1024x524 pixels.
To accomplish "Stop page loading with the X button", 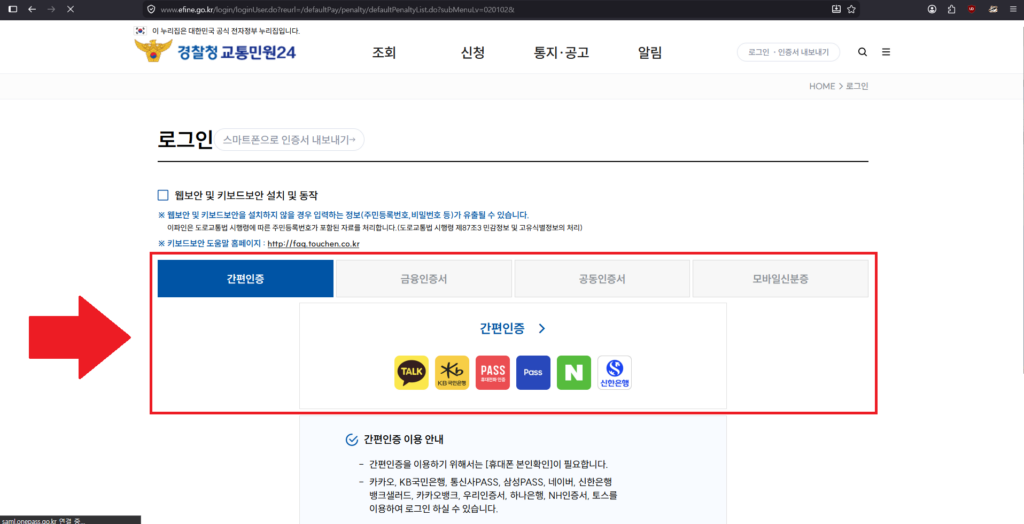I will point(70,9).
